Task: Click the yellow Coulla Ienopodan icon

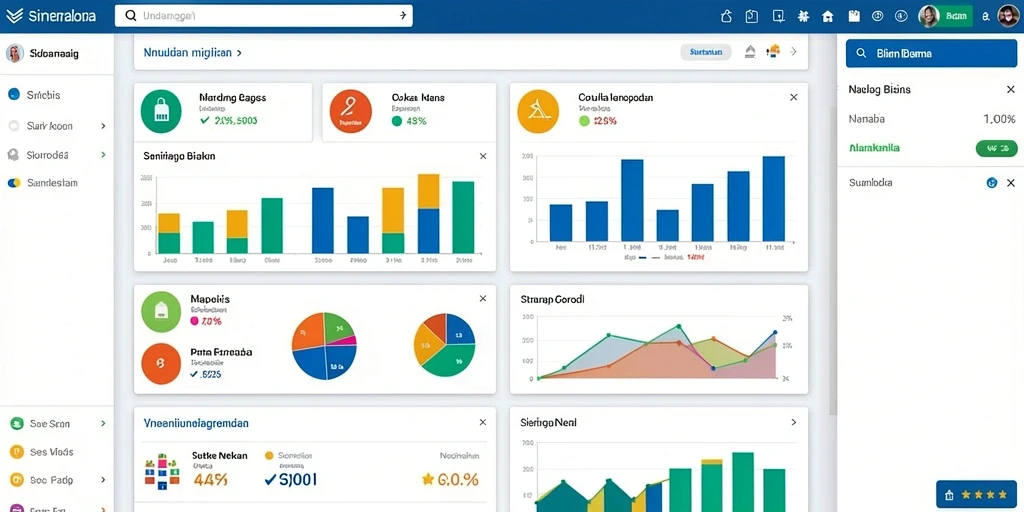Action: pos(538,111)
